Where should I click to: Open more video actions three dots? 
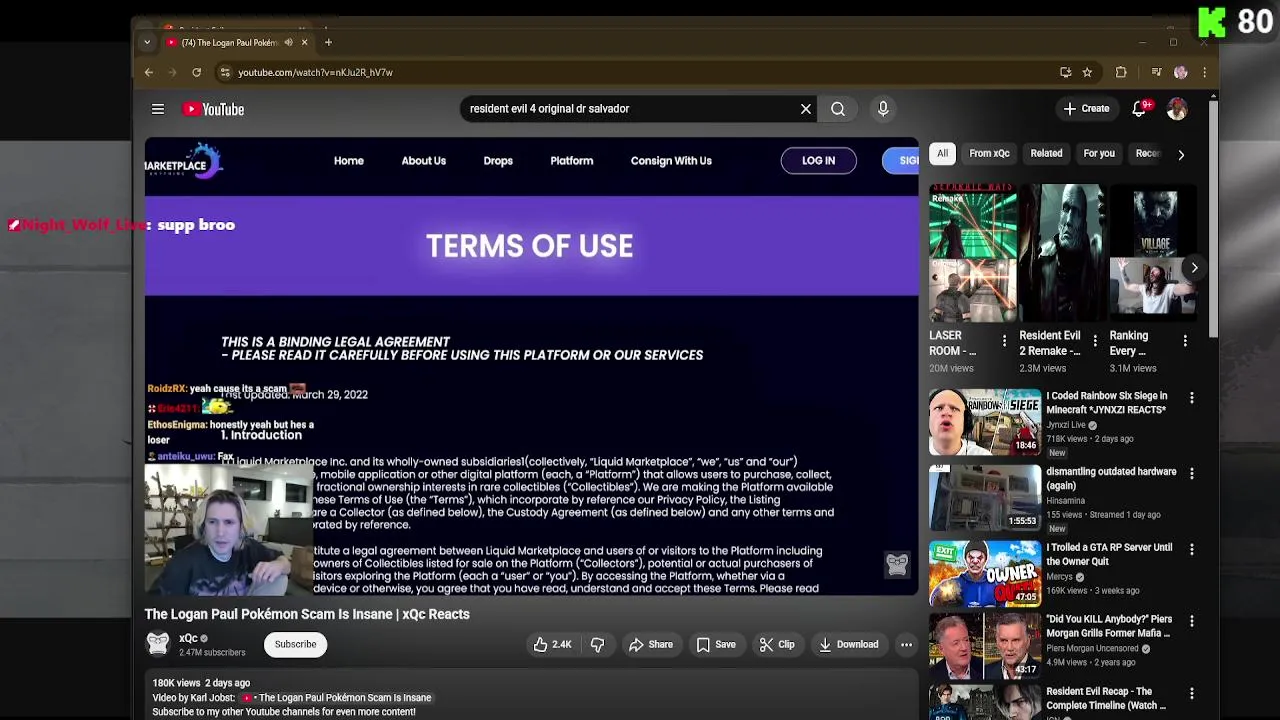pos(906,645)
